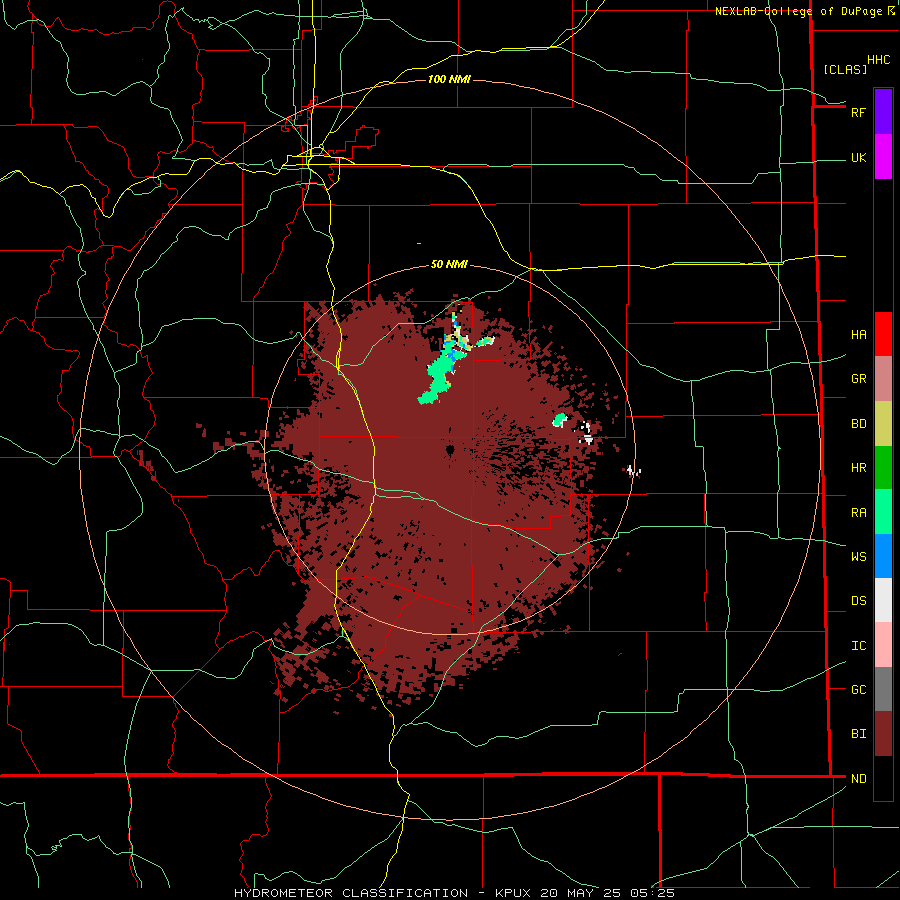The image size is (900, 900).
Task: Click the 'RA' legend label
Action: 858,512
